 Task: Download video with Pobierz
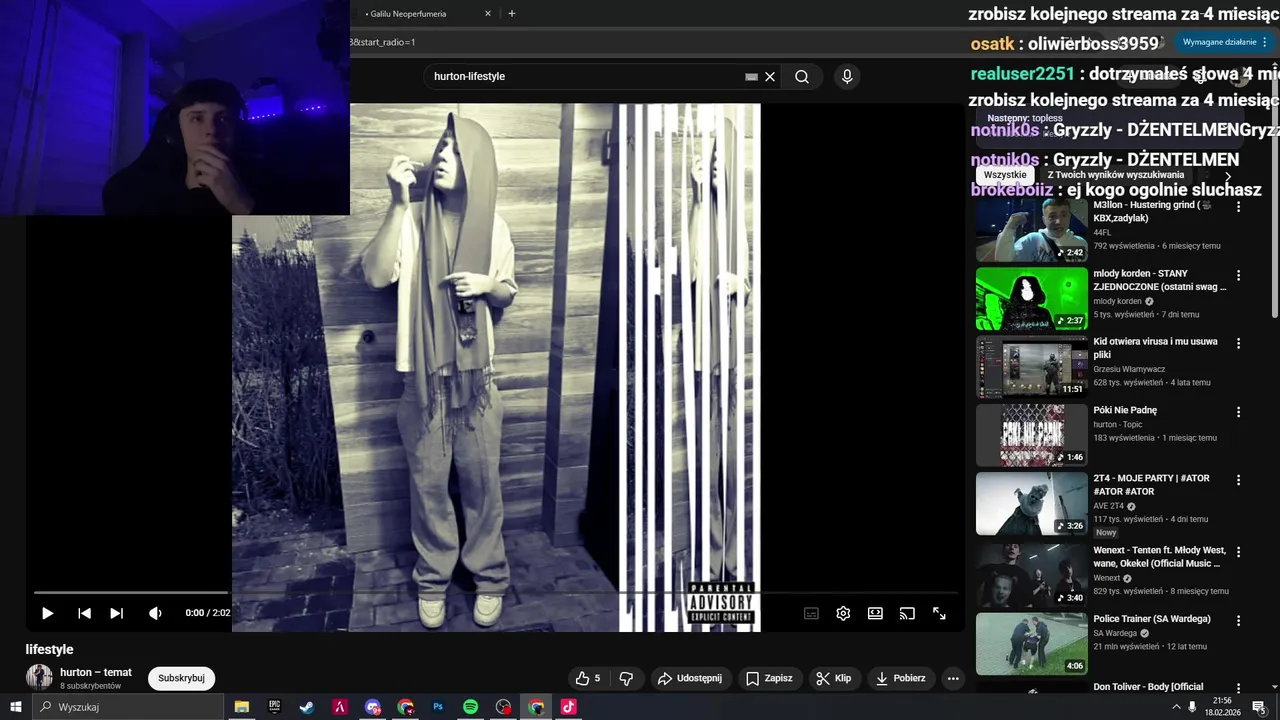click(x=901, y=678)
